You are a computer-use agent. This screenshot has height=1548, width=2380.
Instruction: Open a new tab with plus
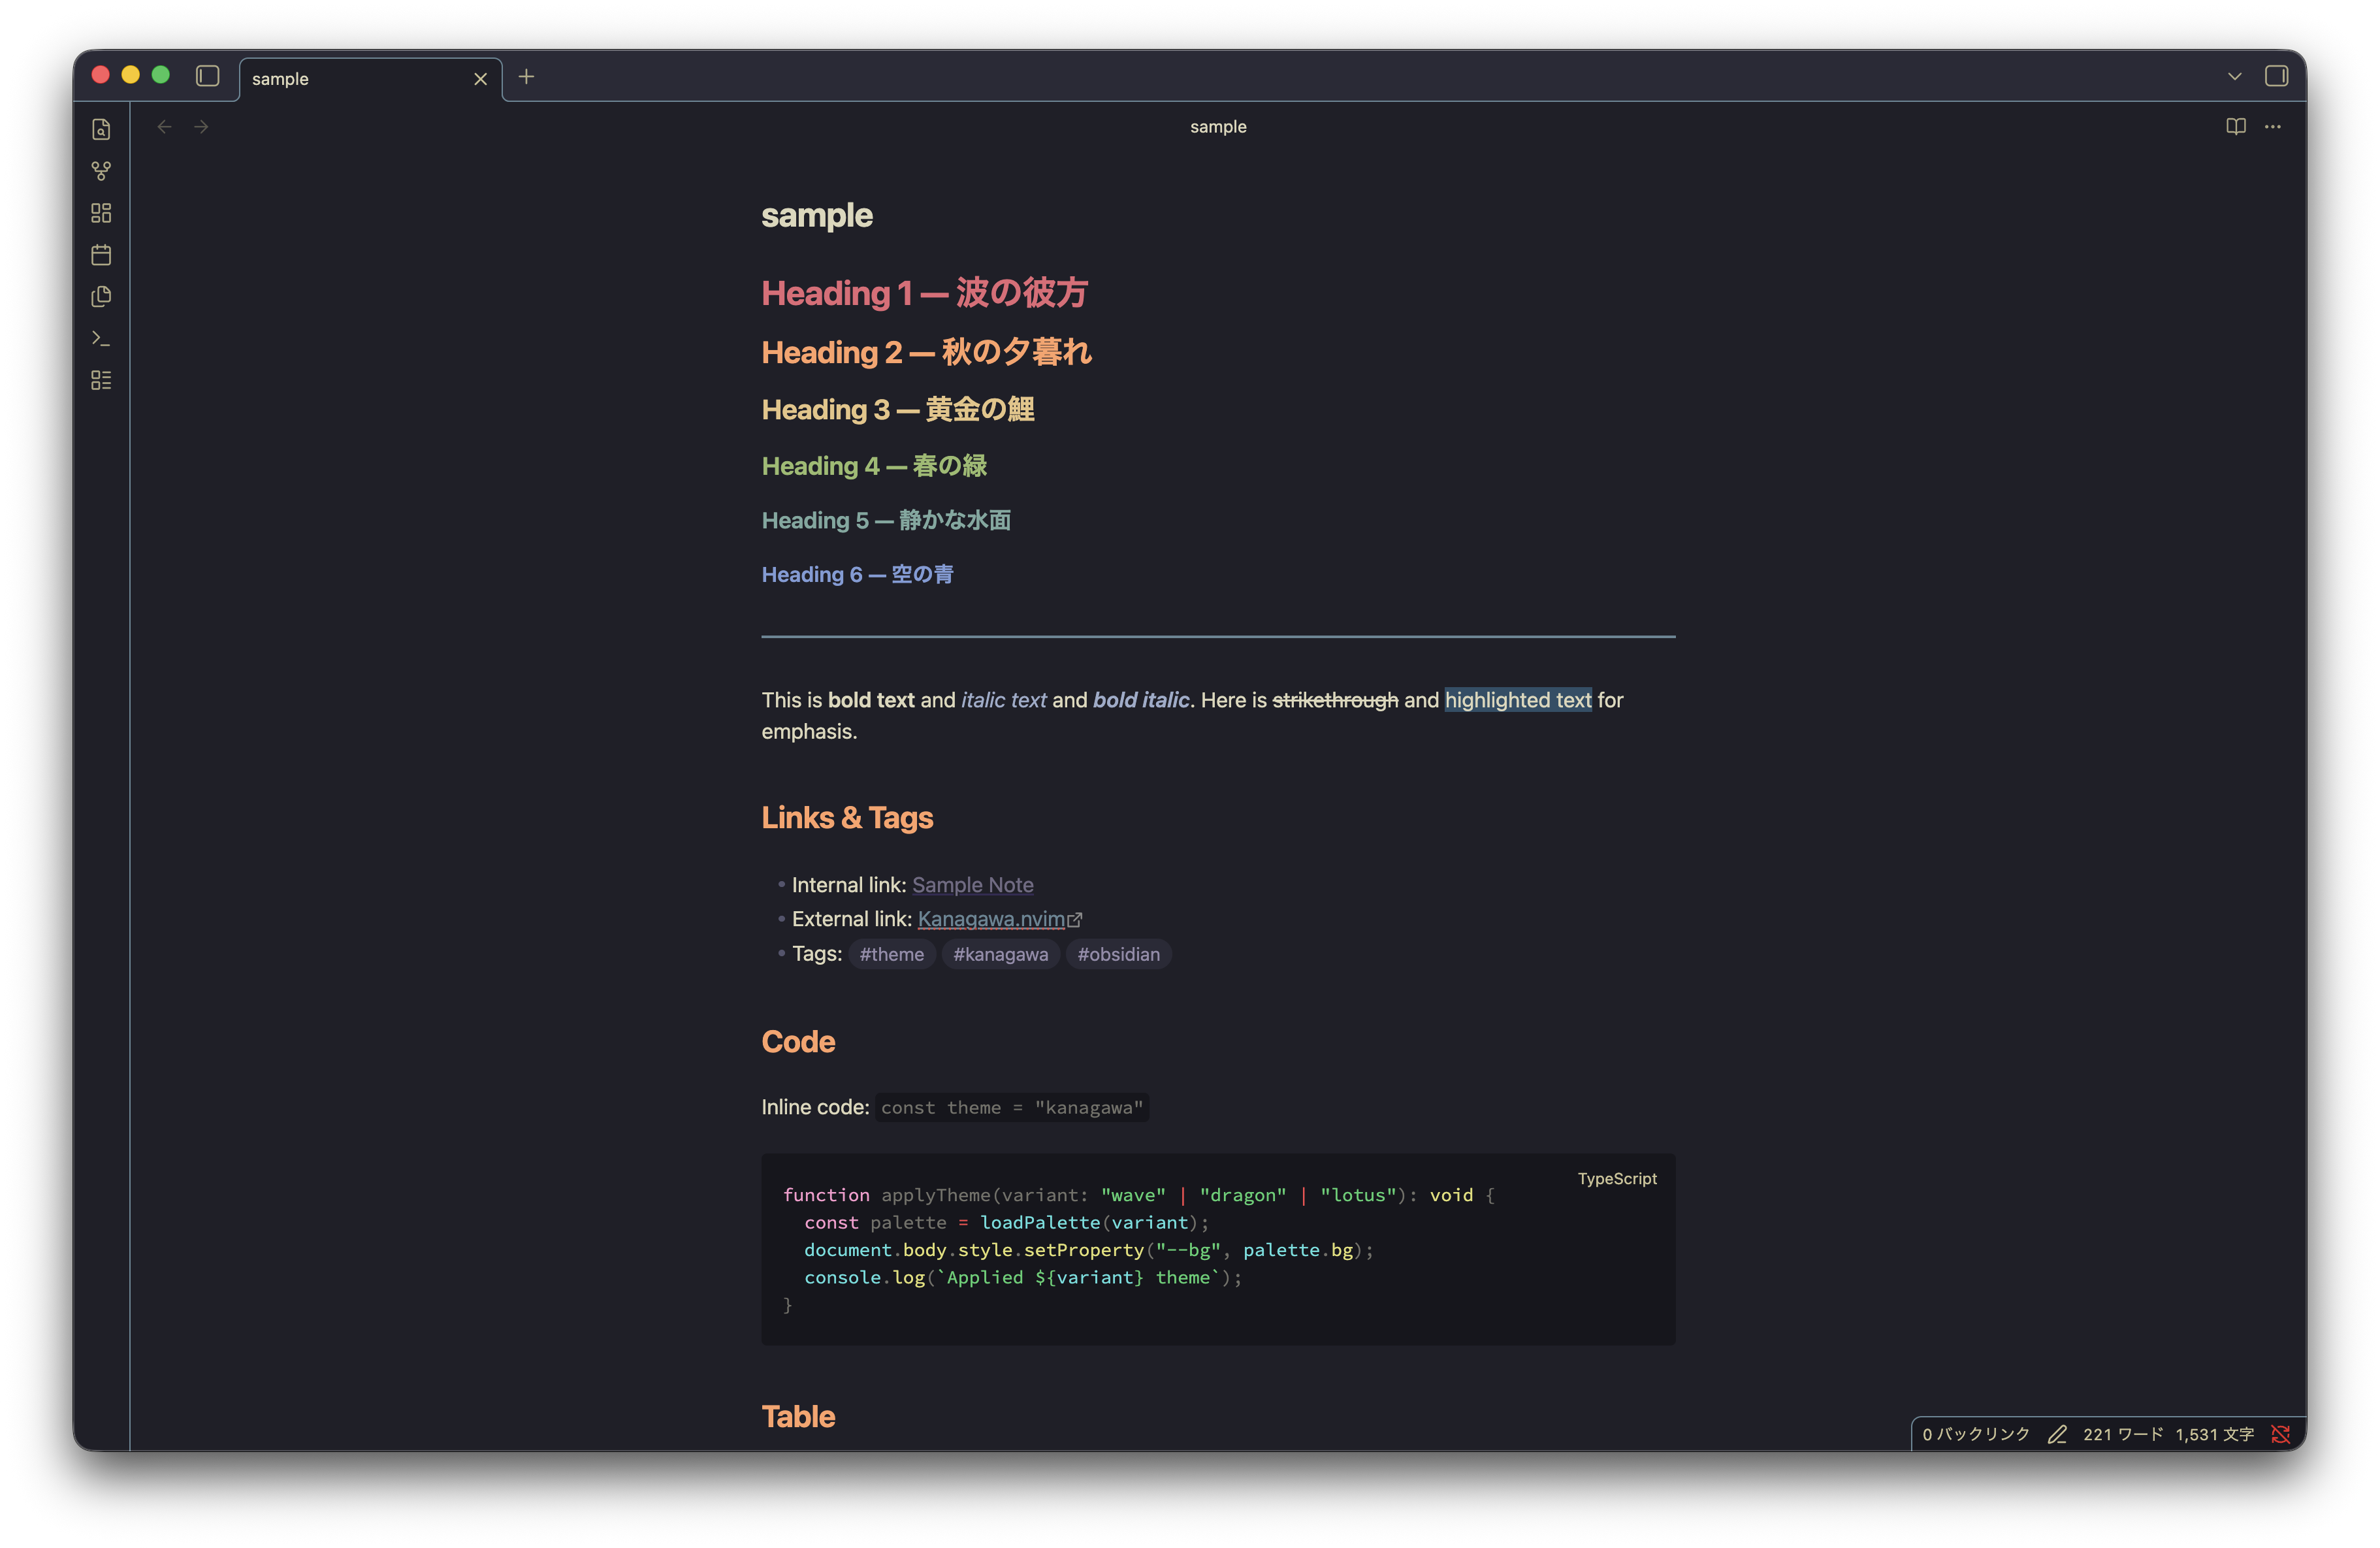pos(526,77)
